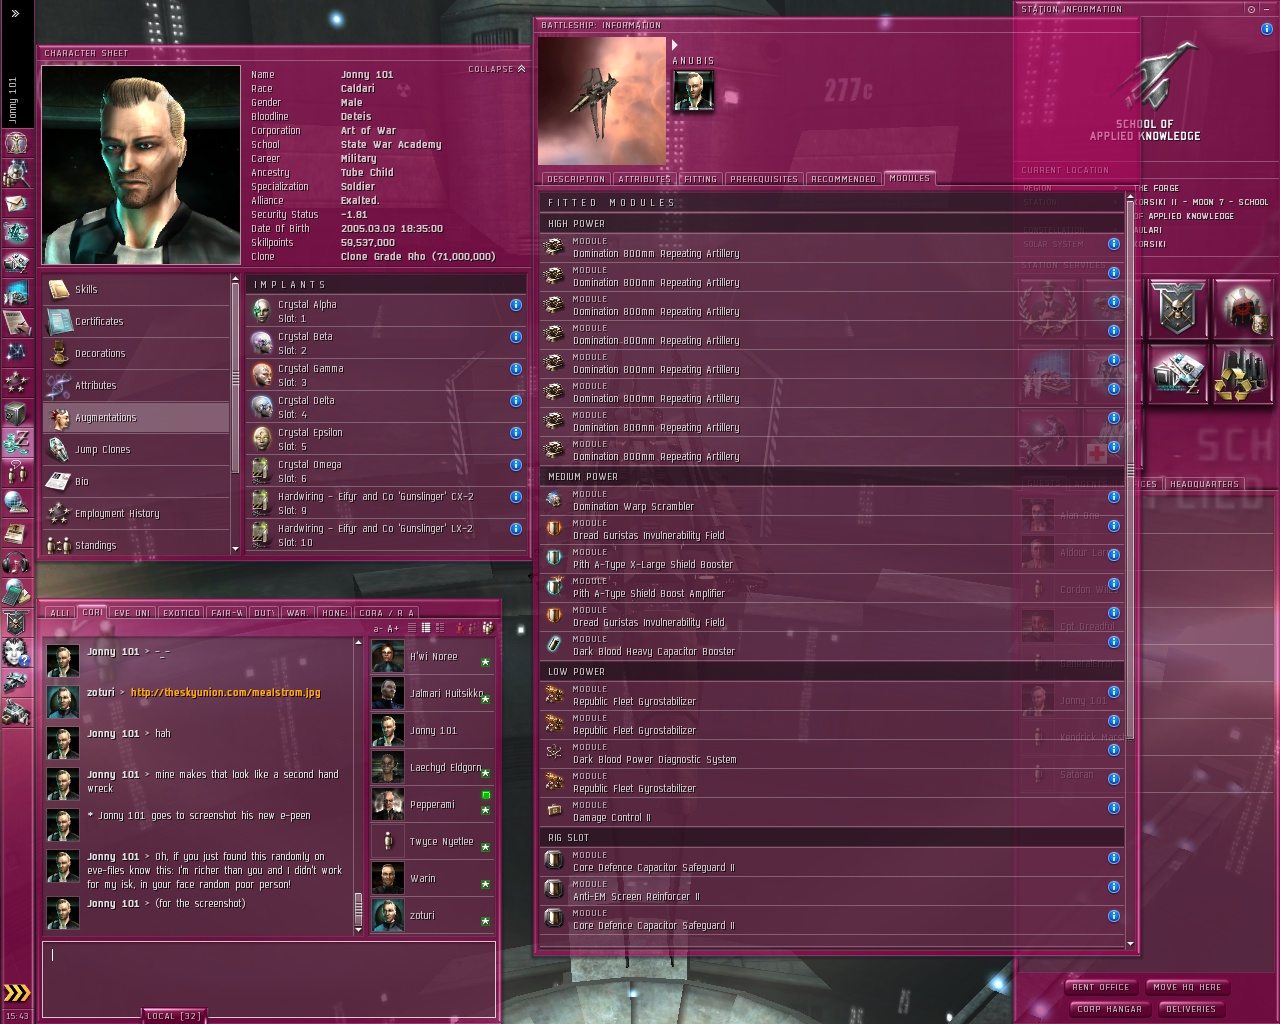The height and width of the screenshot is (1024, 1280).
Task: Show info for Hardwiring 'Gunslinger' CX-2 implant
Action: (x=516, y=497)
